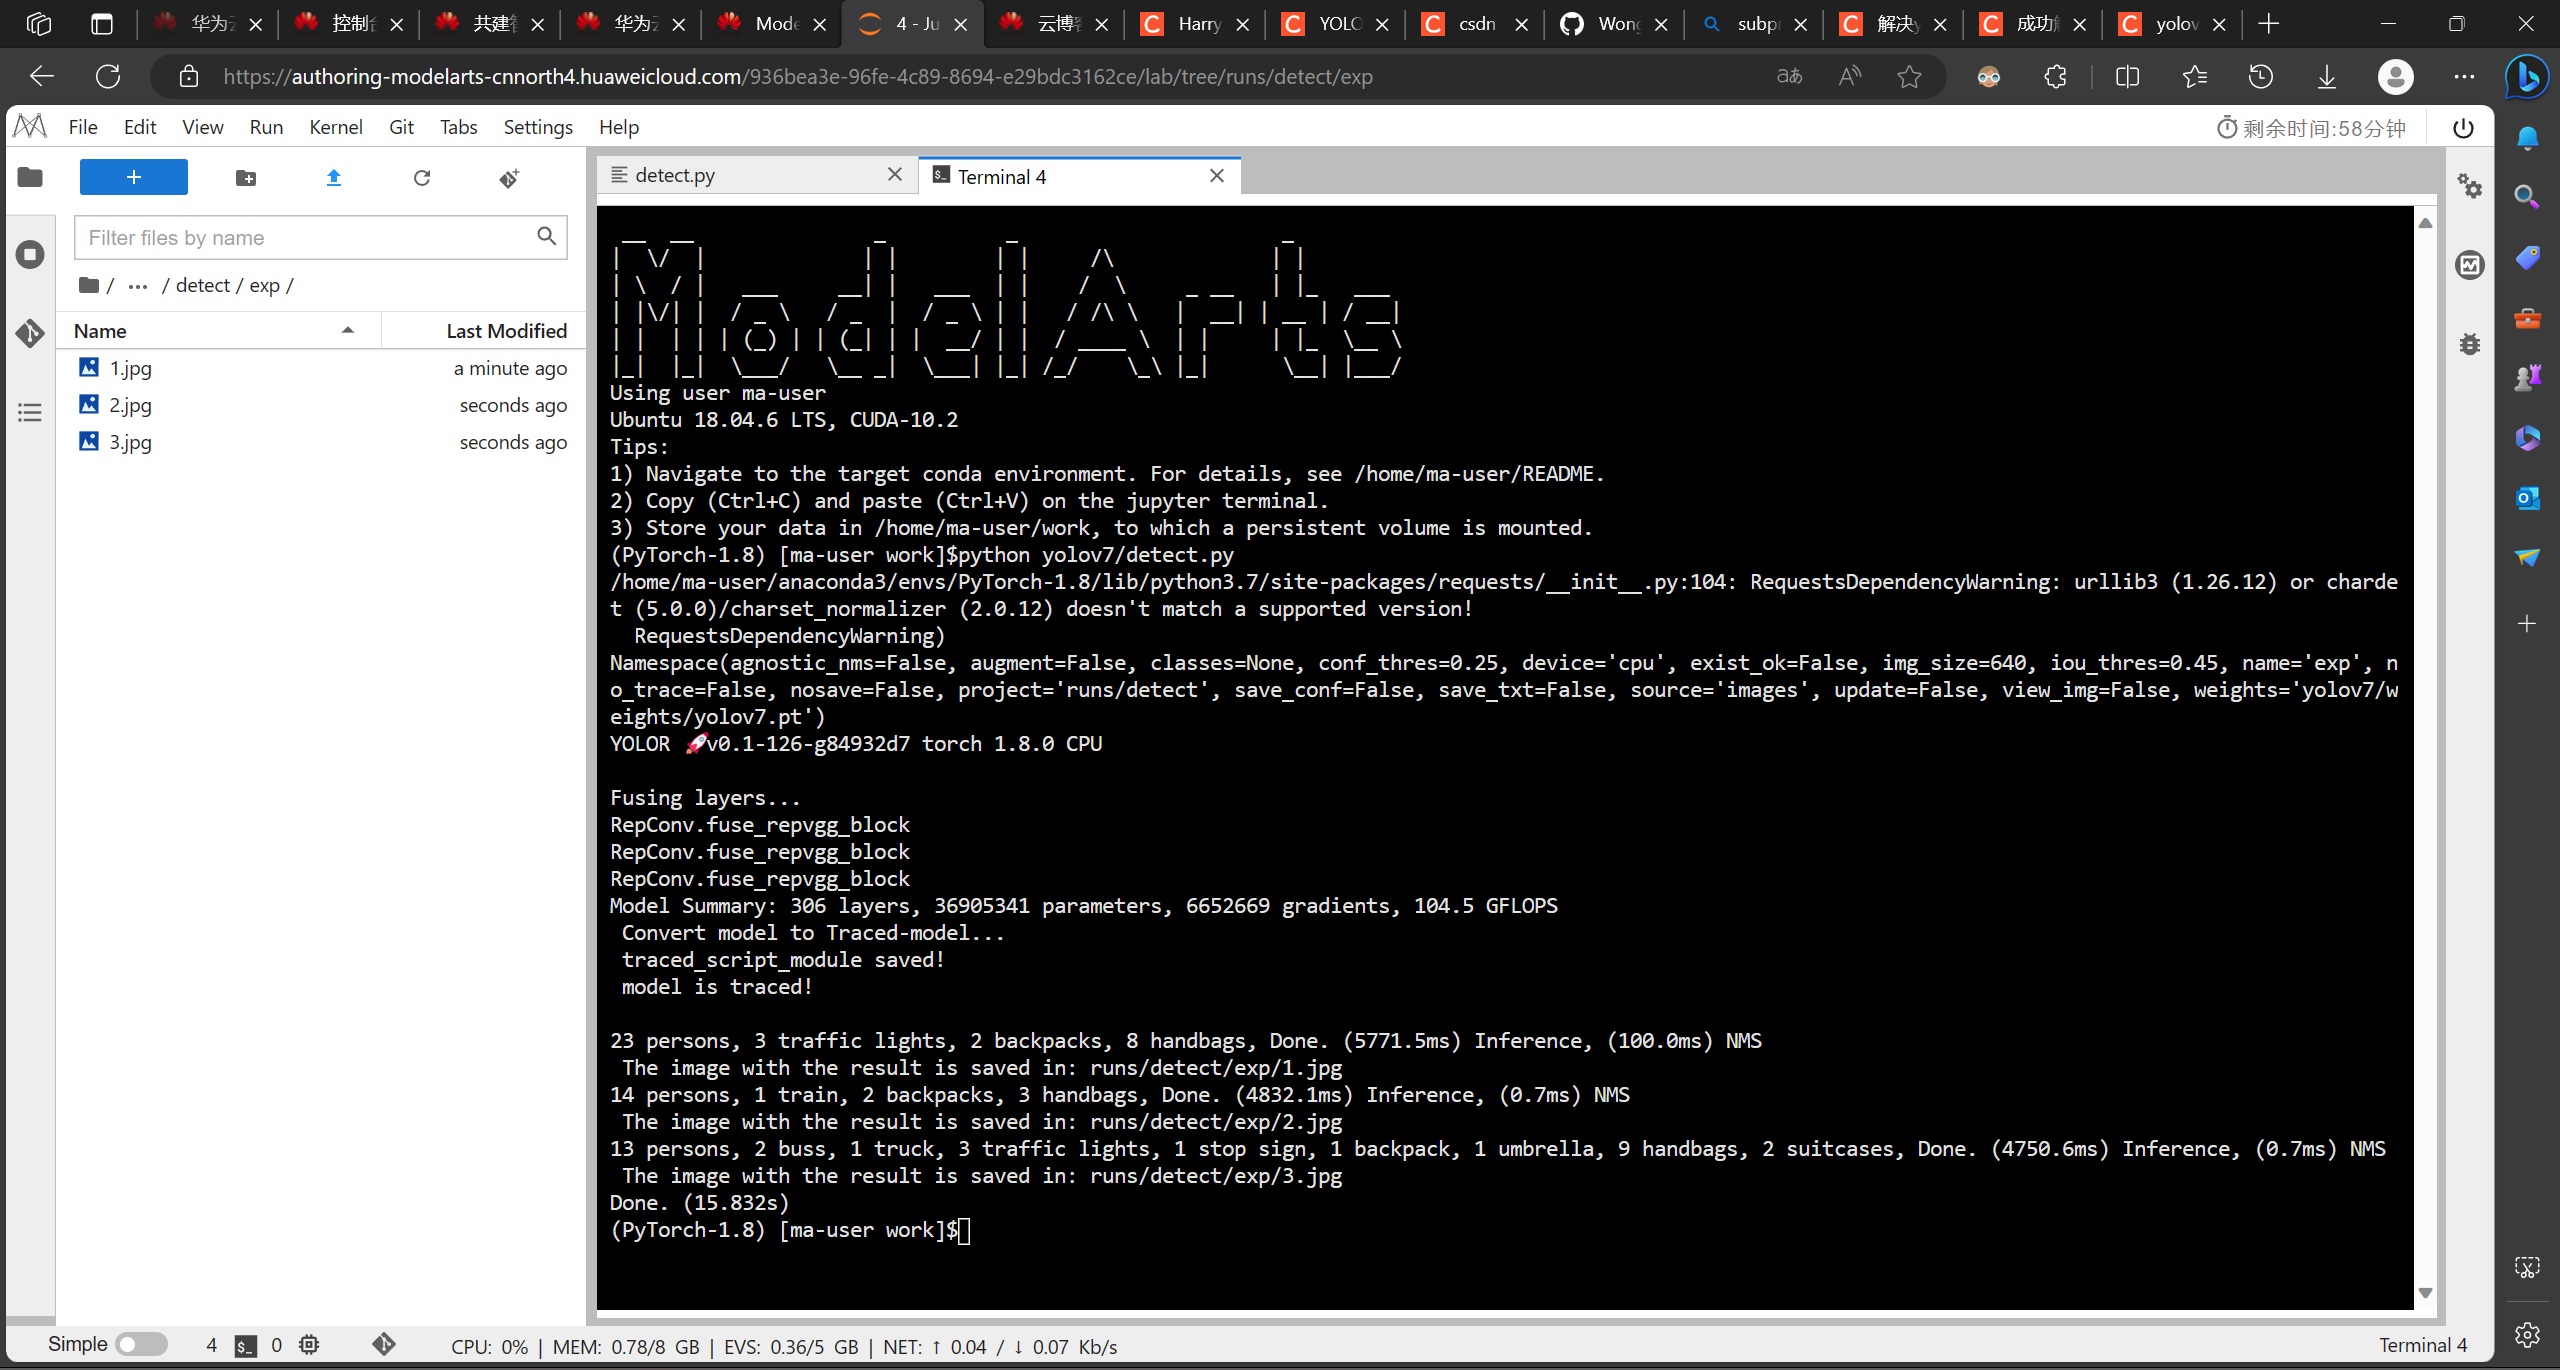Image resolution: width=2560 pixels, height=1370 pixels.
Task: Click the power stop button near timer
Action: 2463,128
